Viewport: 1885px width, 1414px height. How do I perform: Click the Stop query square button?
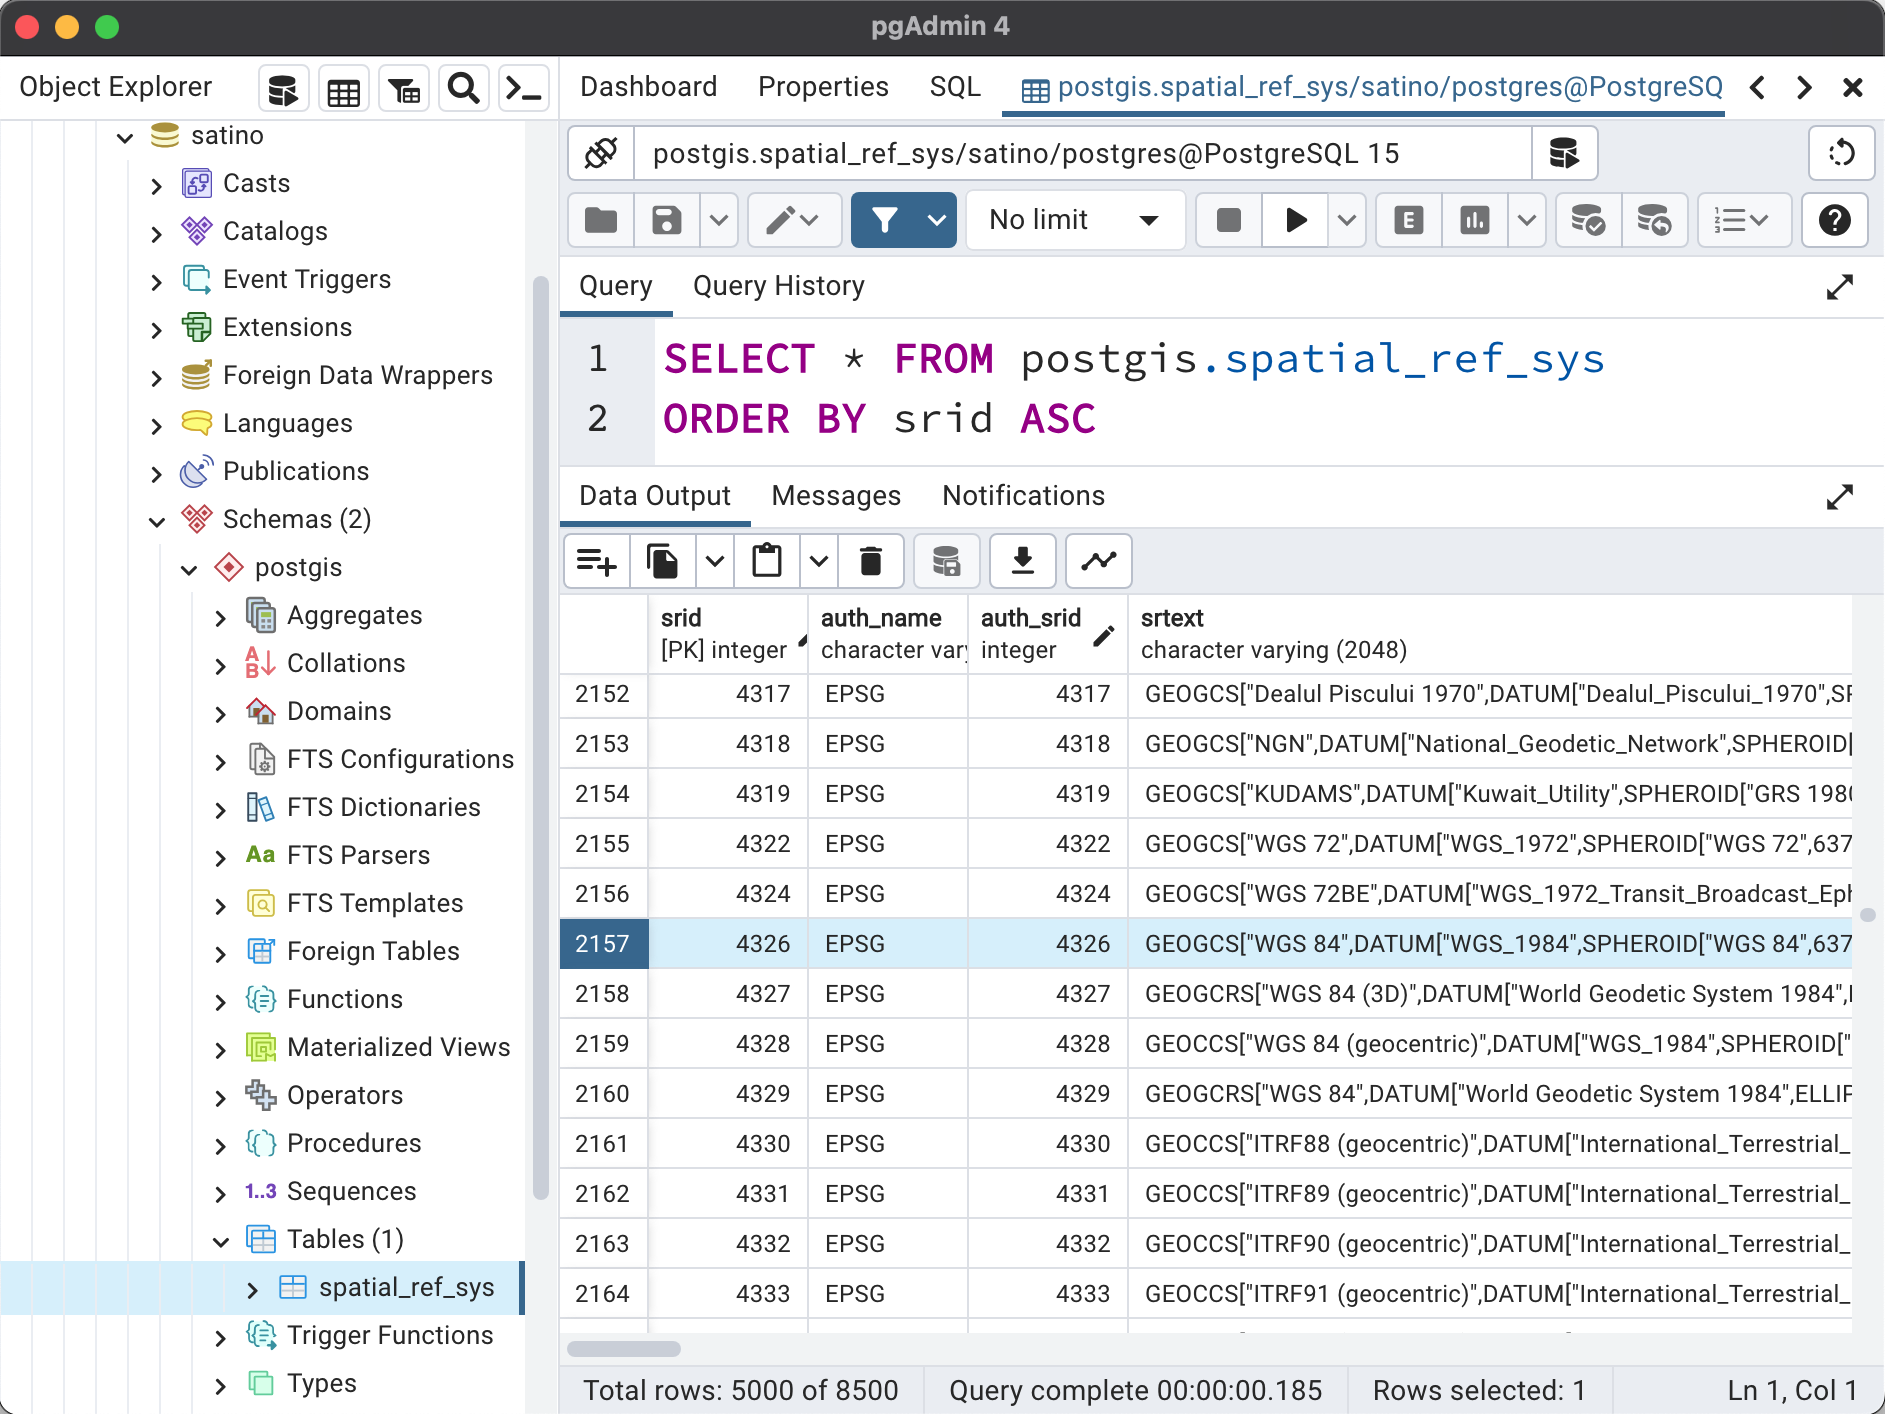pyautogui.click(x=1228, y=220)
